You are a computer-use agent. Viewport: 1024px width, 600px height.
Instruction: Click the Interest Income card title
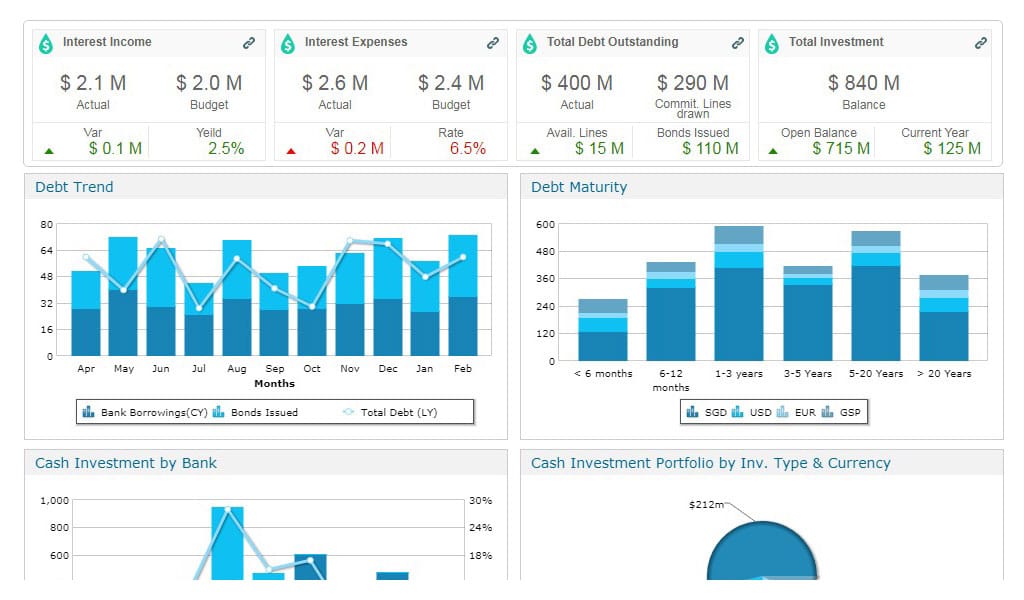(107, 42)
